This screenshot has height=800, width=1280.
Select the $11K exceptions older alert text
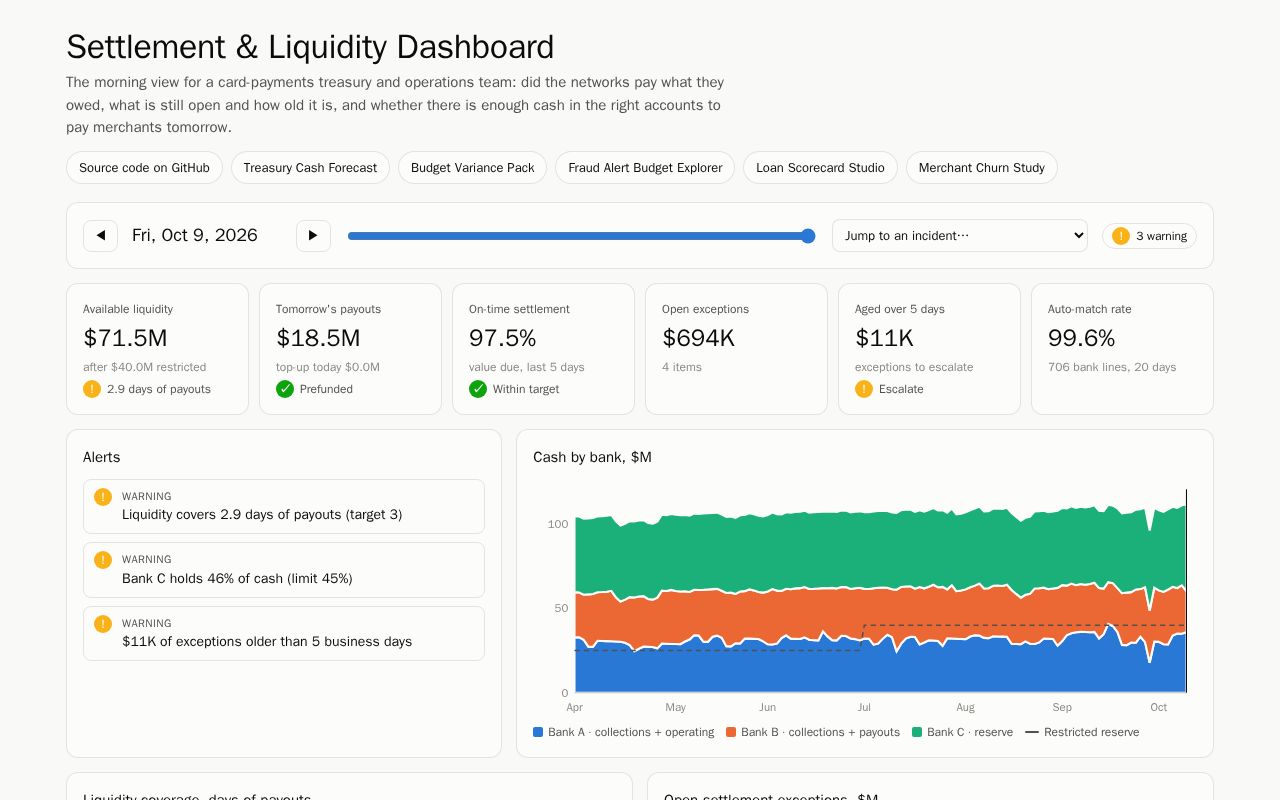click(x=267, y=642)
